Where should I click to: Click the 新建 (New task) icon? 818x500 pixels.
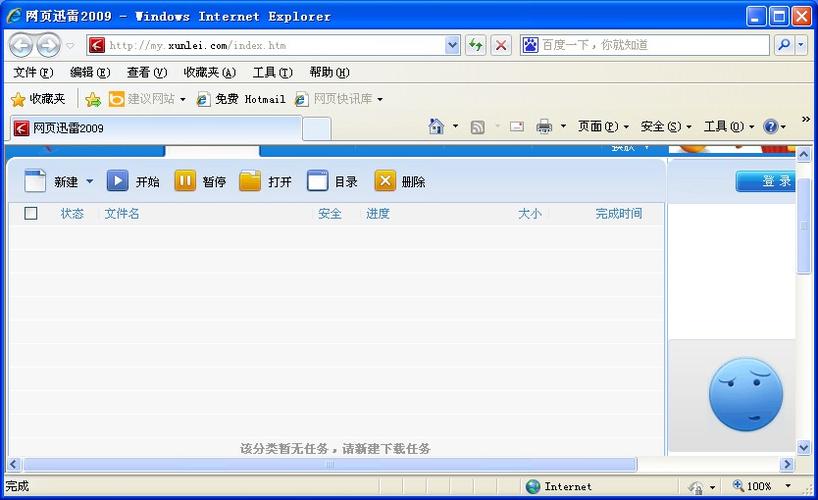[35, 181]
